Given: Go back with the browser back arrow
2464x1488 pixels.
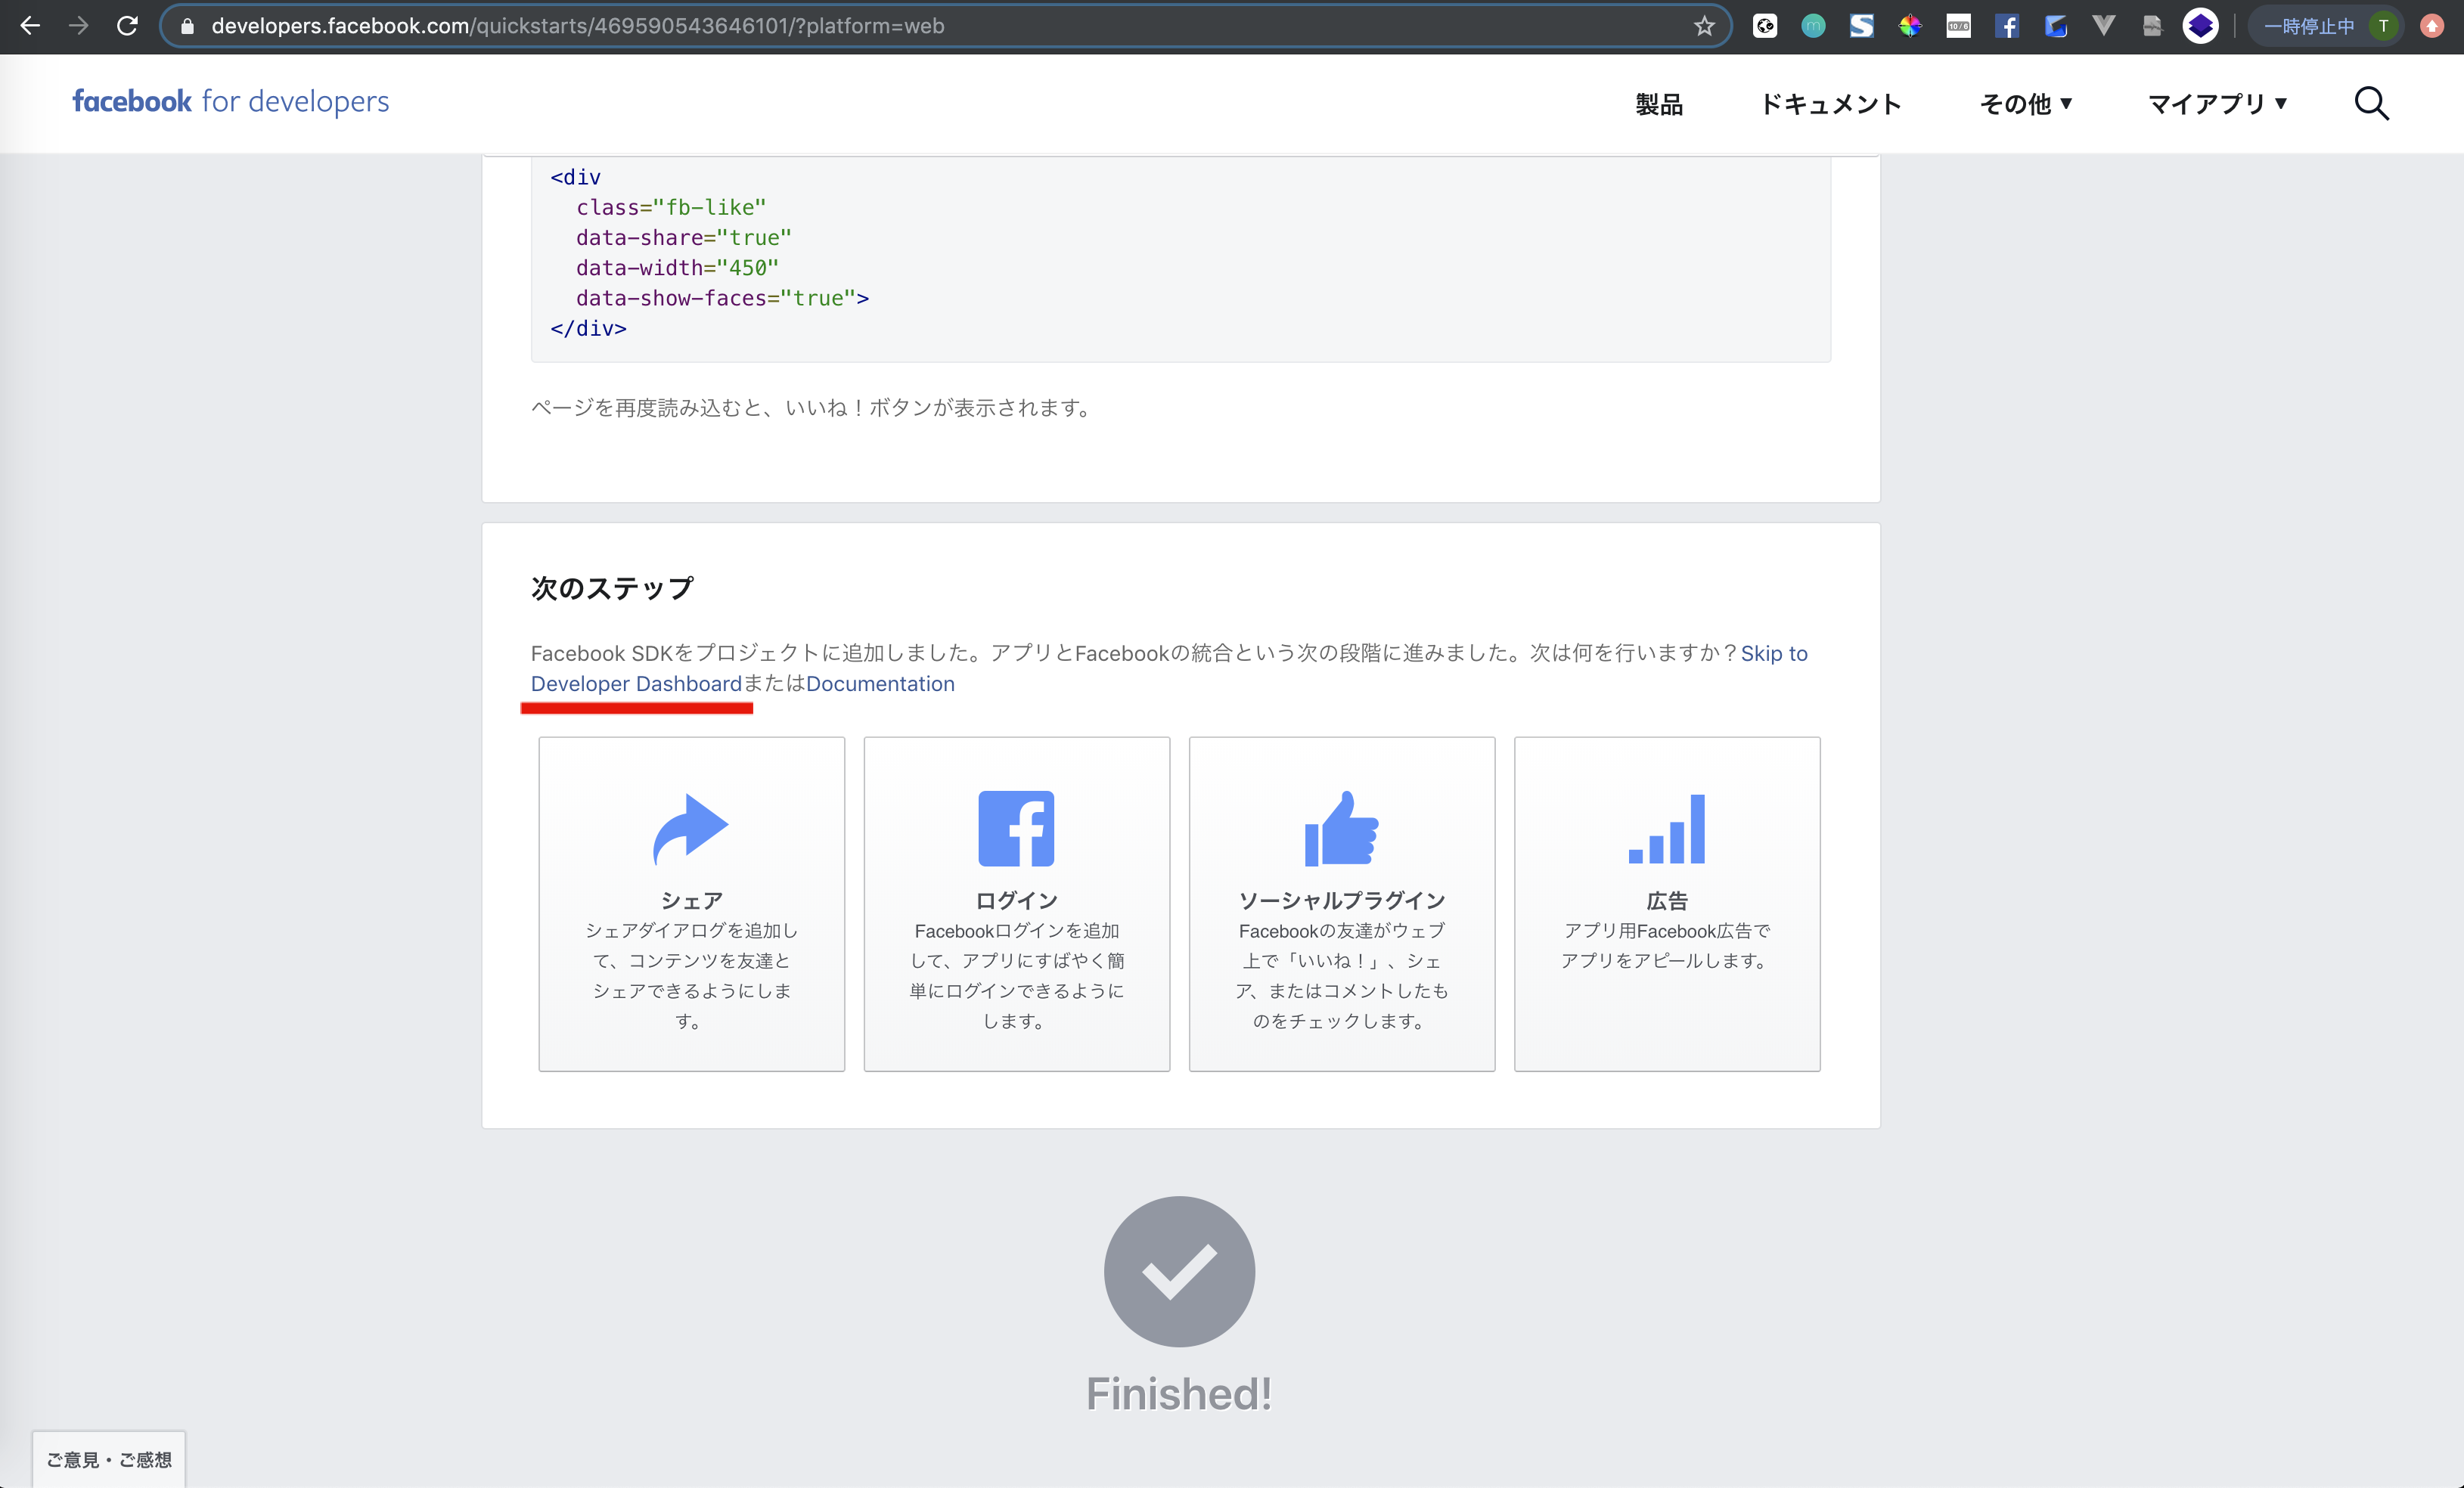Looking at the screenshot, I should [x=30, y=26].
